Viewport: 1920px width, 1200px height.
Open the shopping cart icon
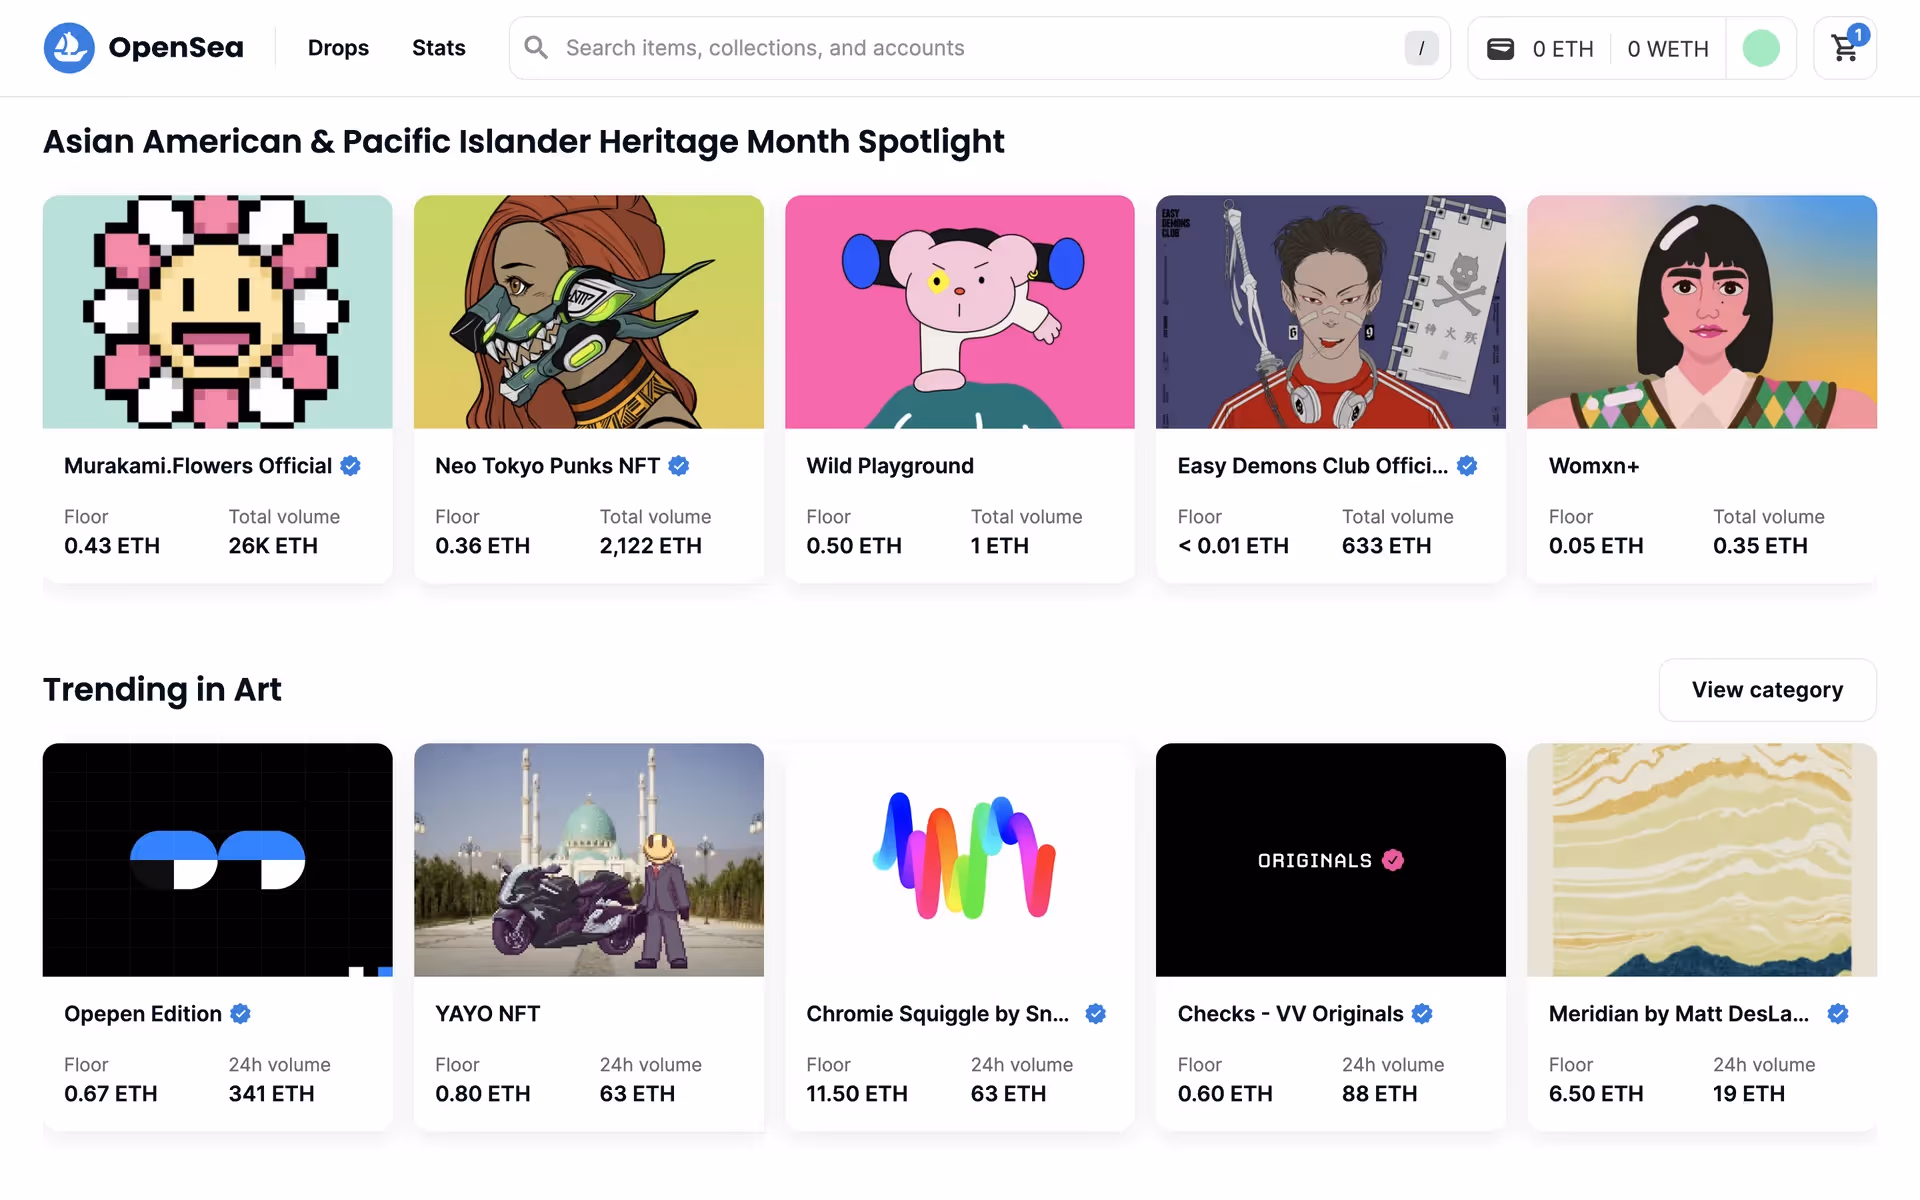point(1844,48)
